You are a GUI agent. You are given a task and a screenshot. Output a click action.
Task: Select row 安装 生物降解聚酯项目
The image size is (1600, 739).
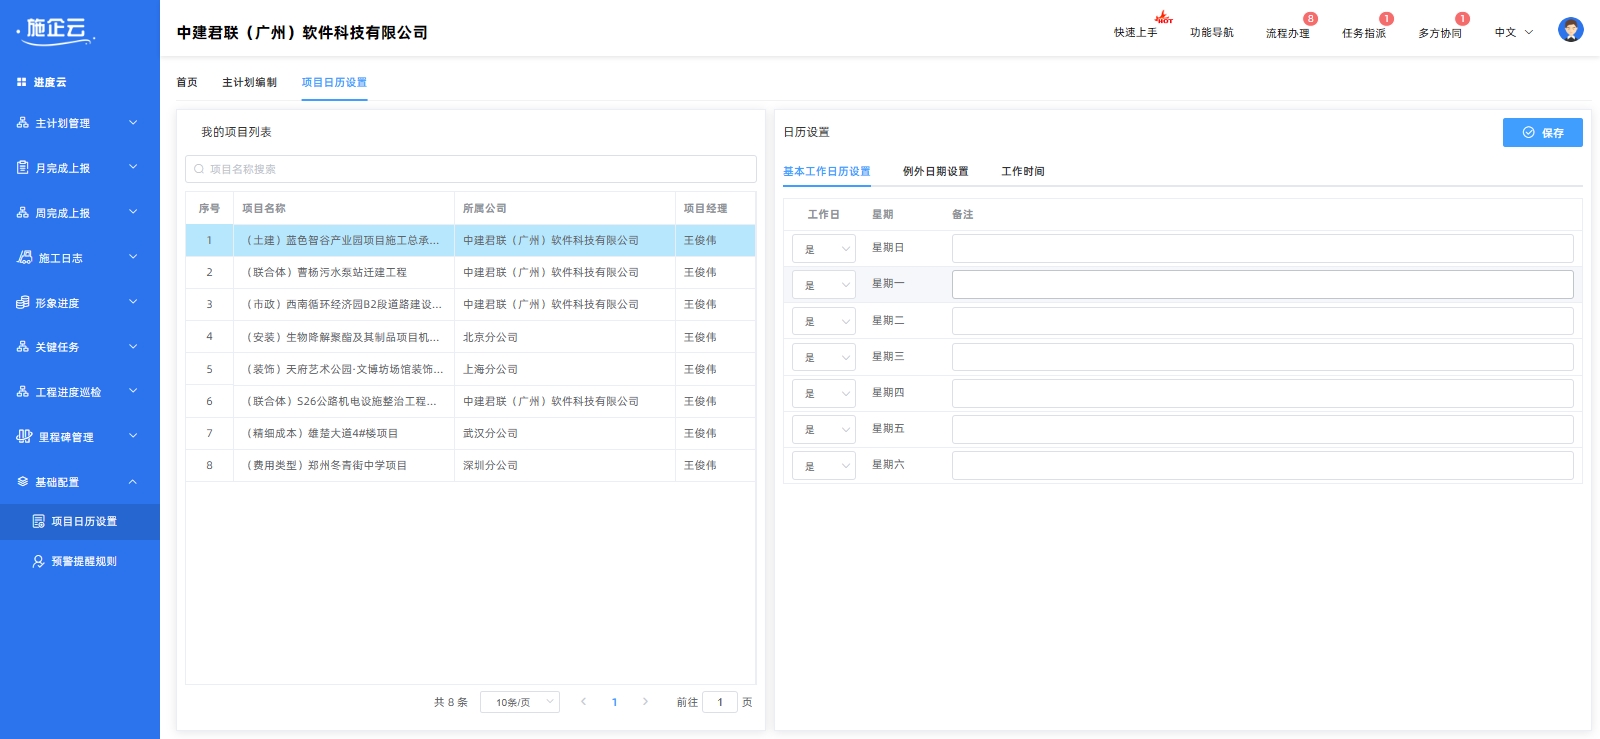click(470, 337)
